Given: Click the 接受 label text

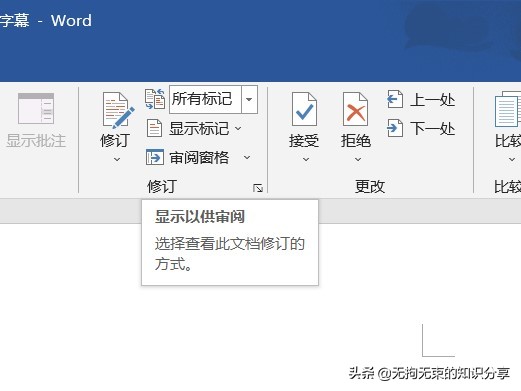Looking at the screenshot, I should pos(304,140).
